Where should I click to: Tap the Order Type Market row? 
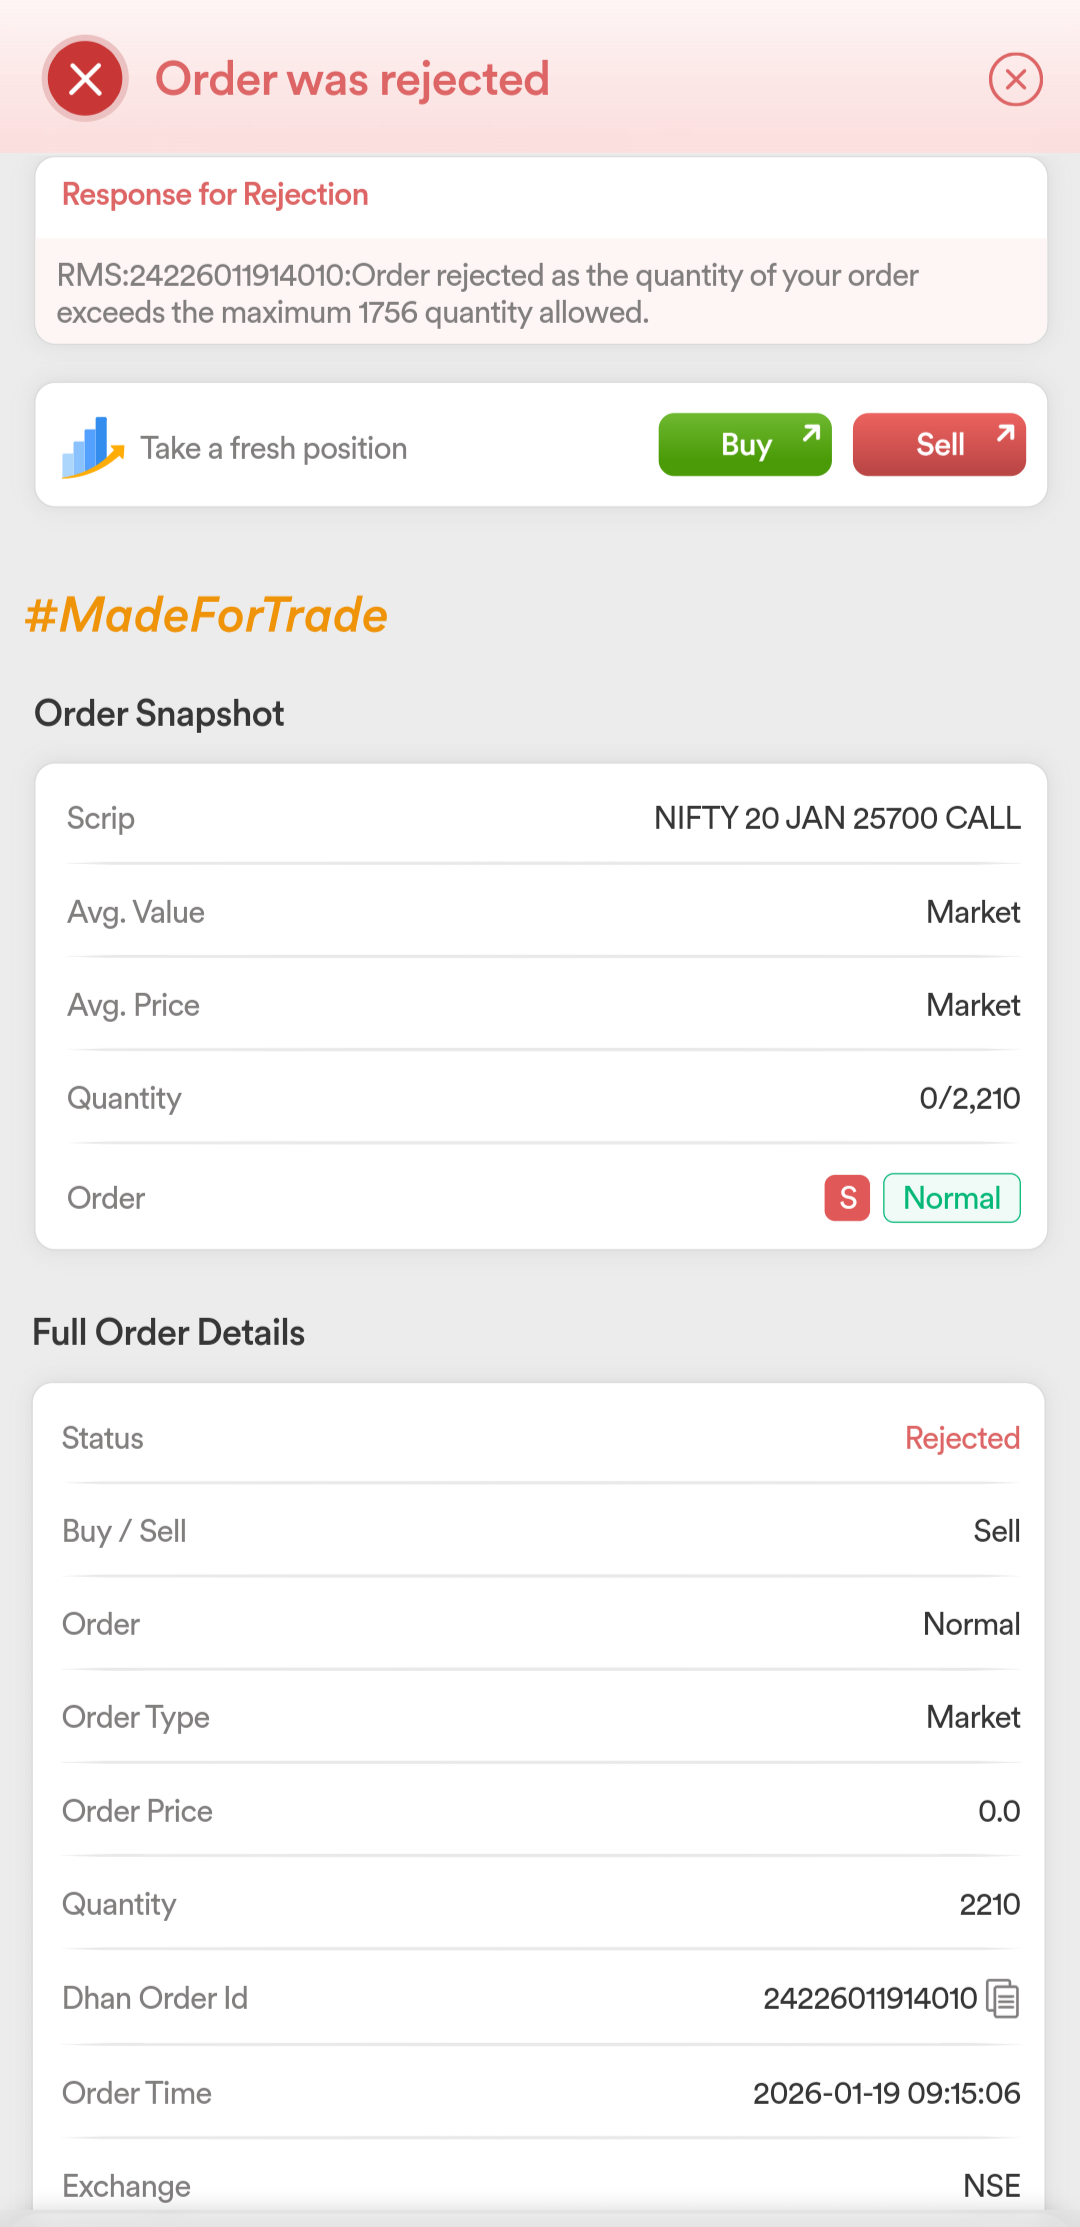540,1717
